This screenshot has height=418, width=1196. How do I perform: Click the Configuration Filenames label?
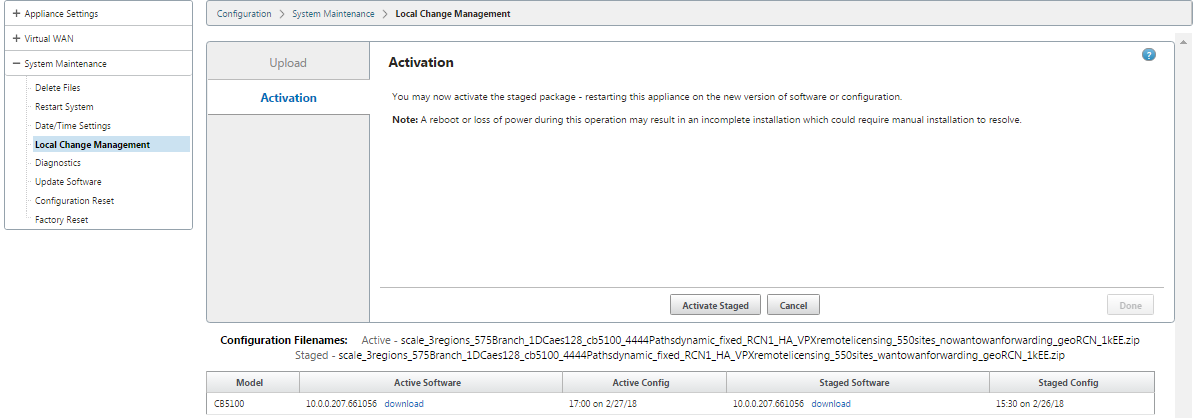click(284, 339)
